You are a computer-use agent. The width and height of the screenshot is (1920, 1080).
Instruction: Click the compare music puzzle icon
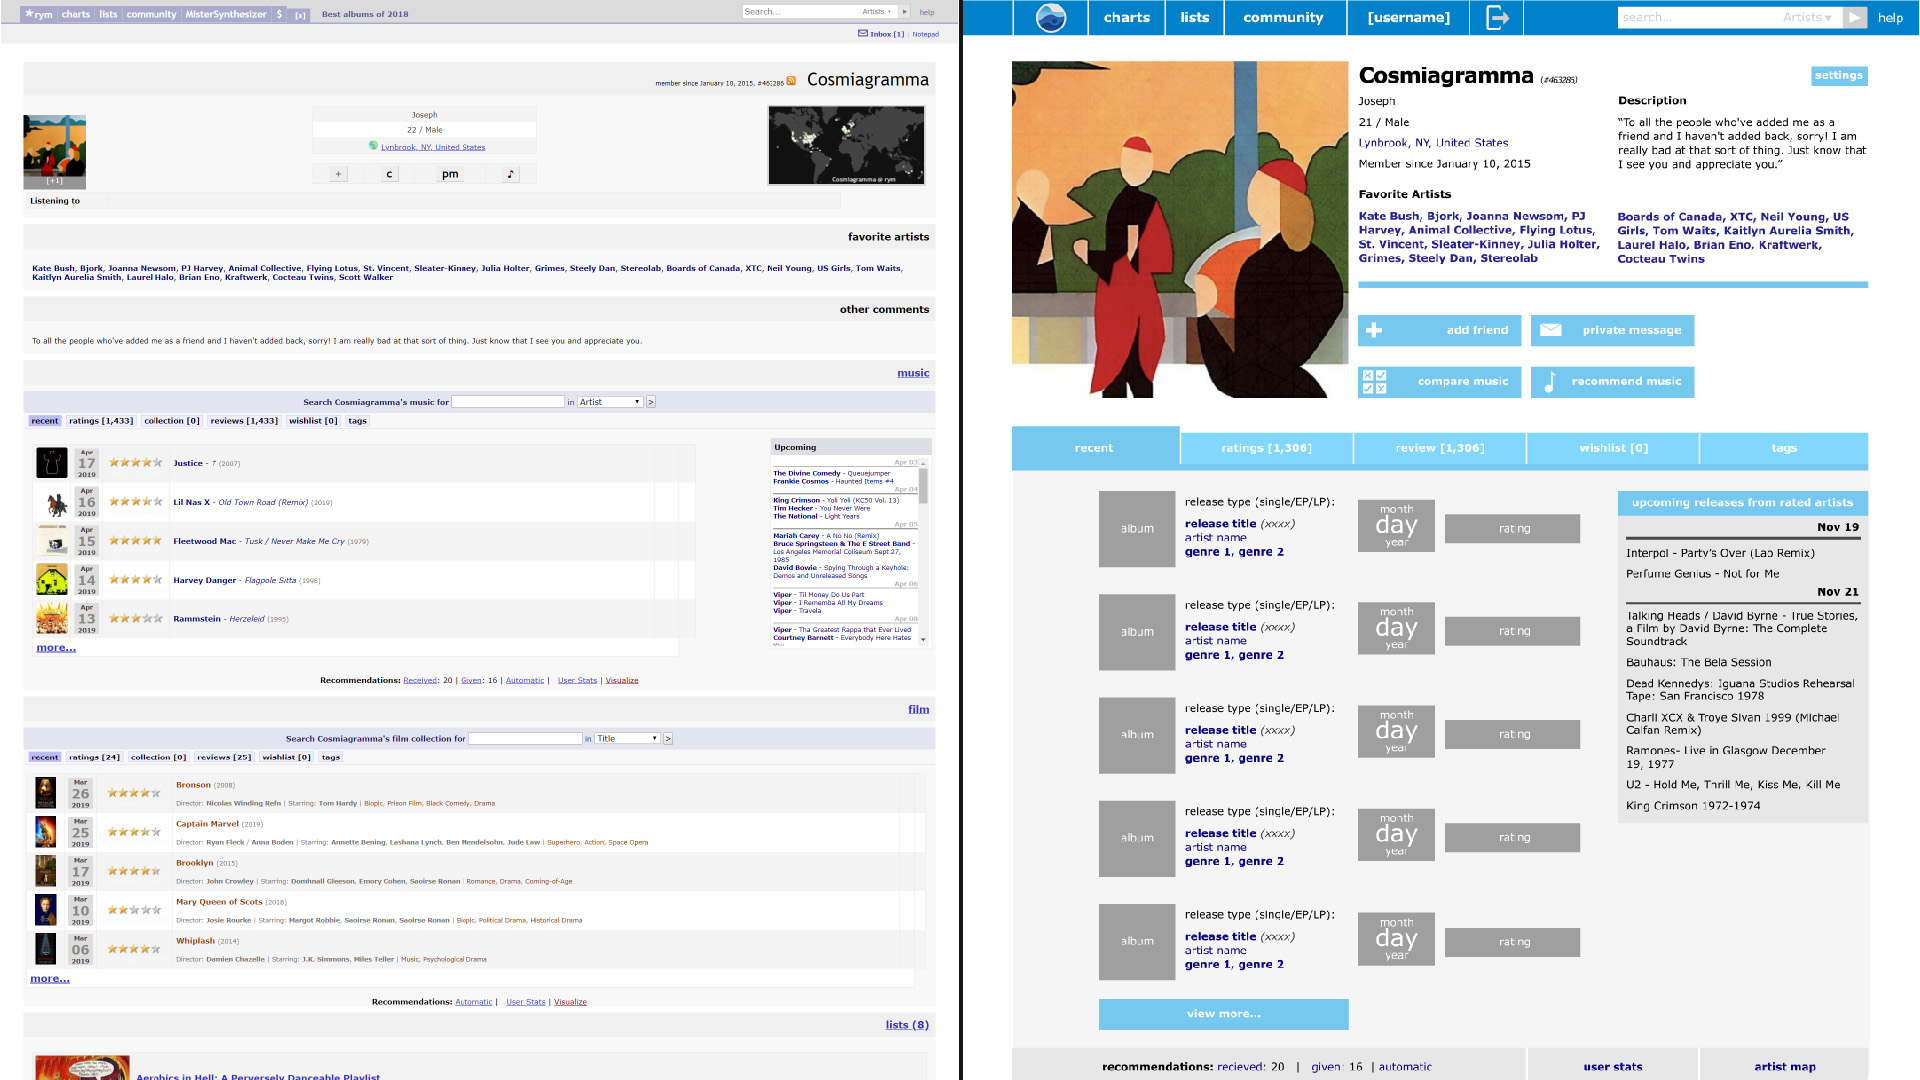1377,381
